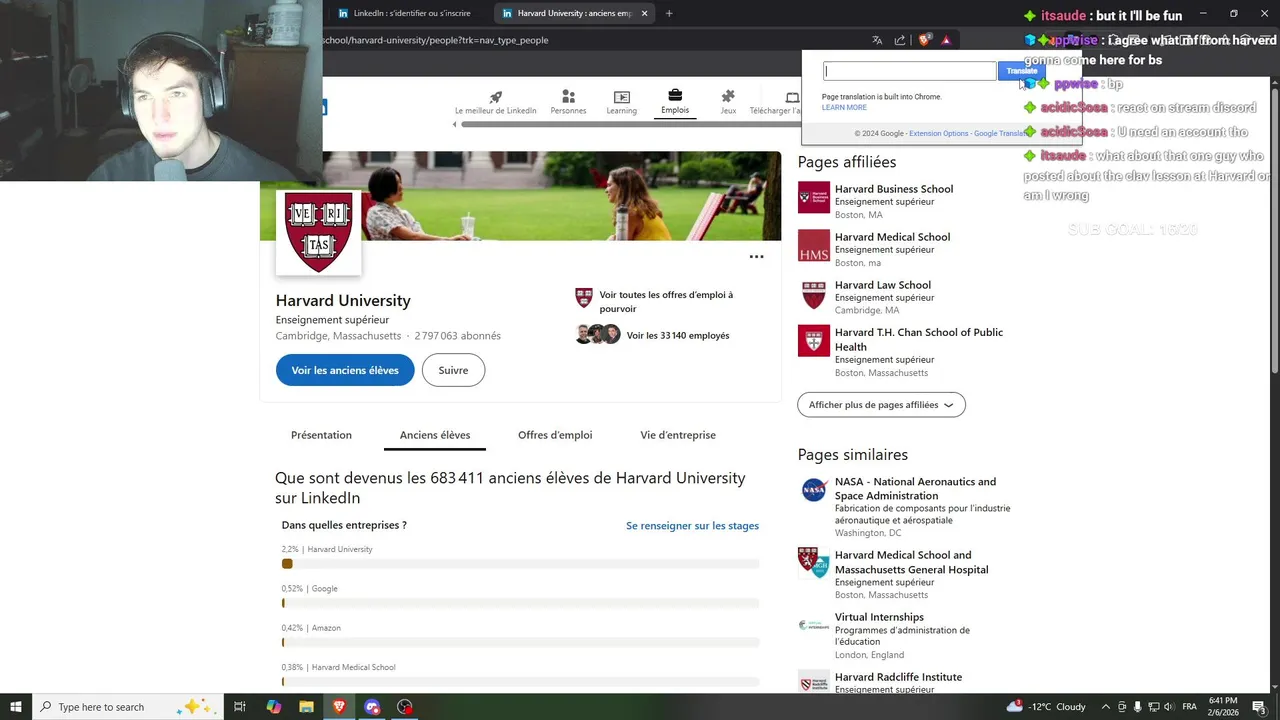The image size is (1280, 720).
Task: Click the Brave Rewards triangle icon
Action: (945, 40)
